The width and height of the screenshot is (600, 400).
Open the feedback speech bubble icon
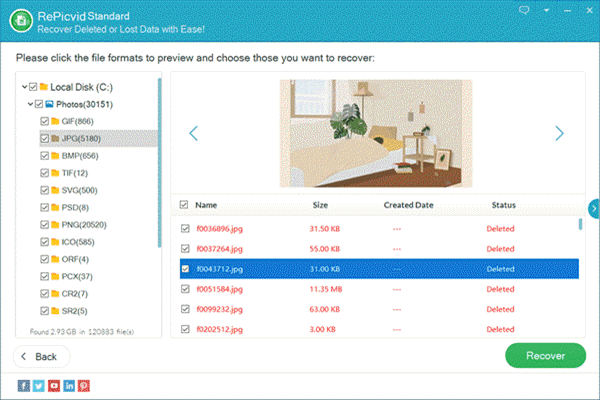pyautogui.click(x=524, y=10)
